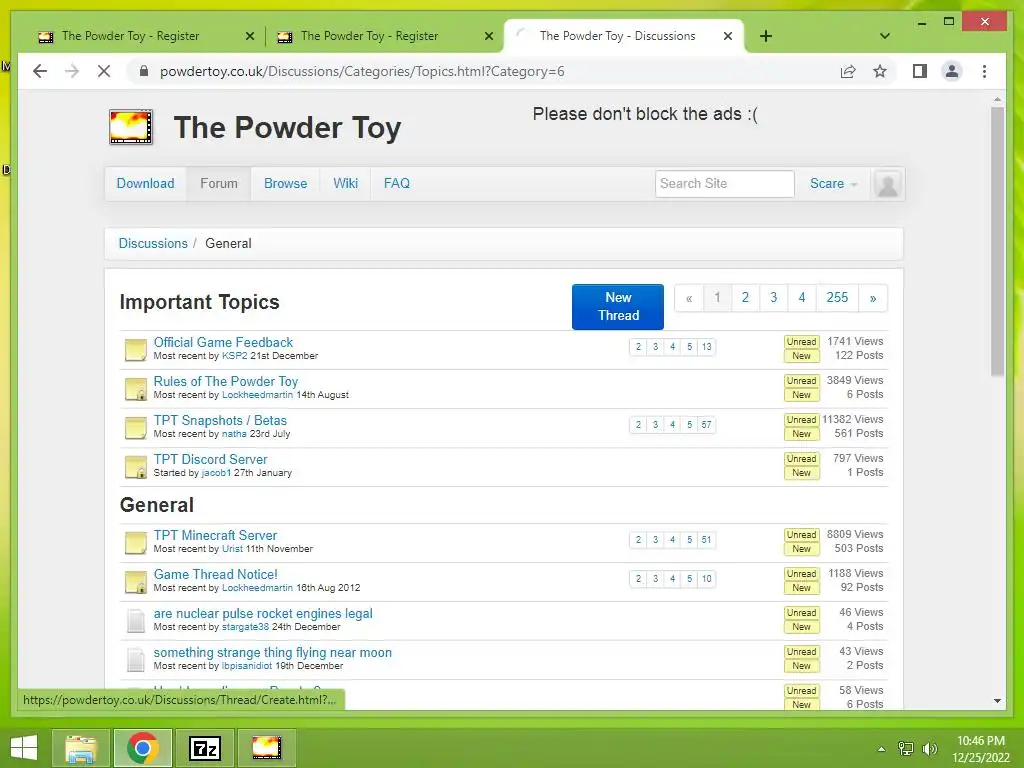Jump to page 10 of Game Thread Notice!

tap(707, 579)
